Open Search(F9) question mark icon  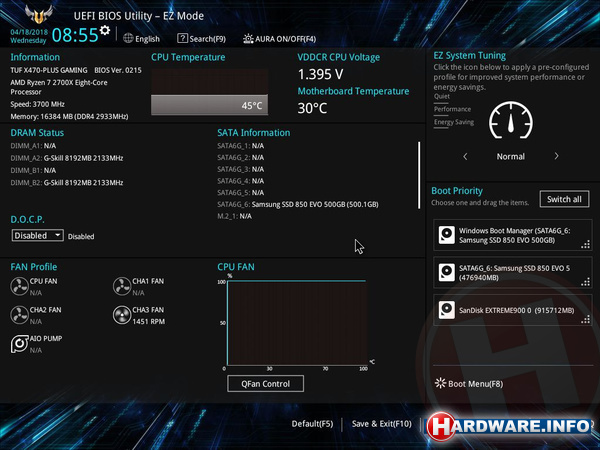coord(182,38)
